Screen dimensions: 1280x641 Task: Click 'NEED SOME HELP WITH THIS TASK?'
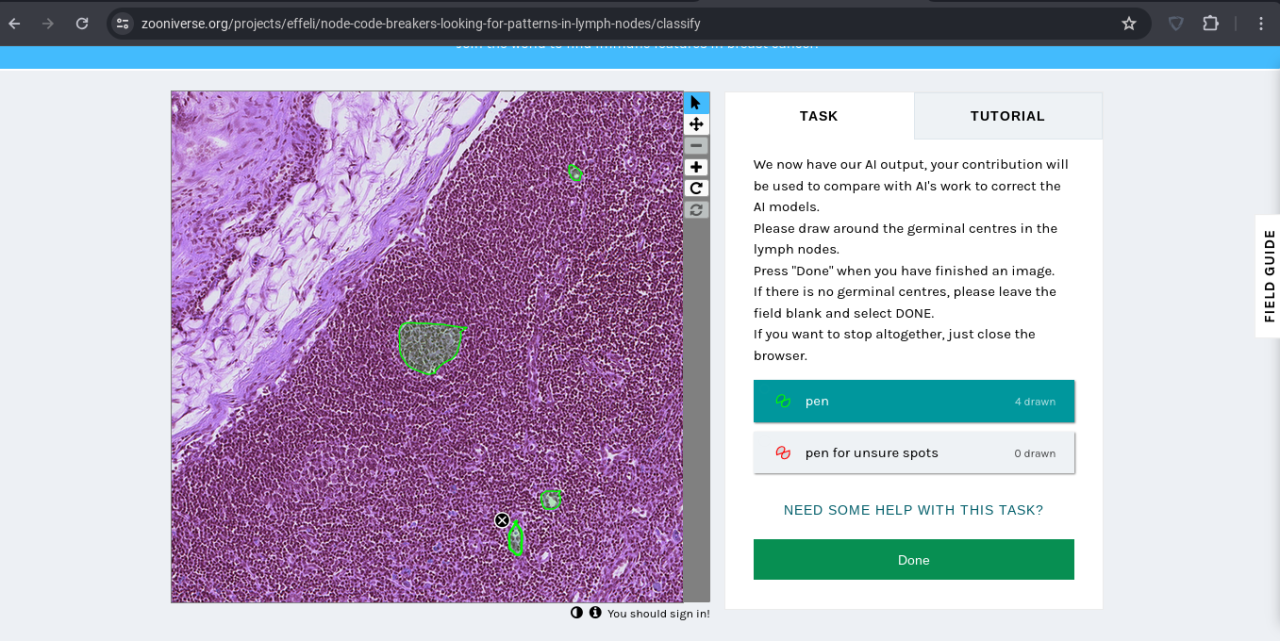click(x=913, y=510)
